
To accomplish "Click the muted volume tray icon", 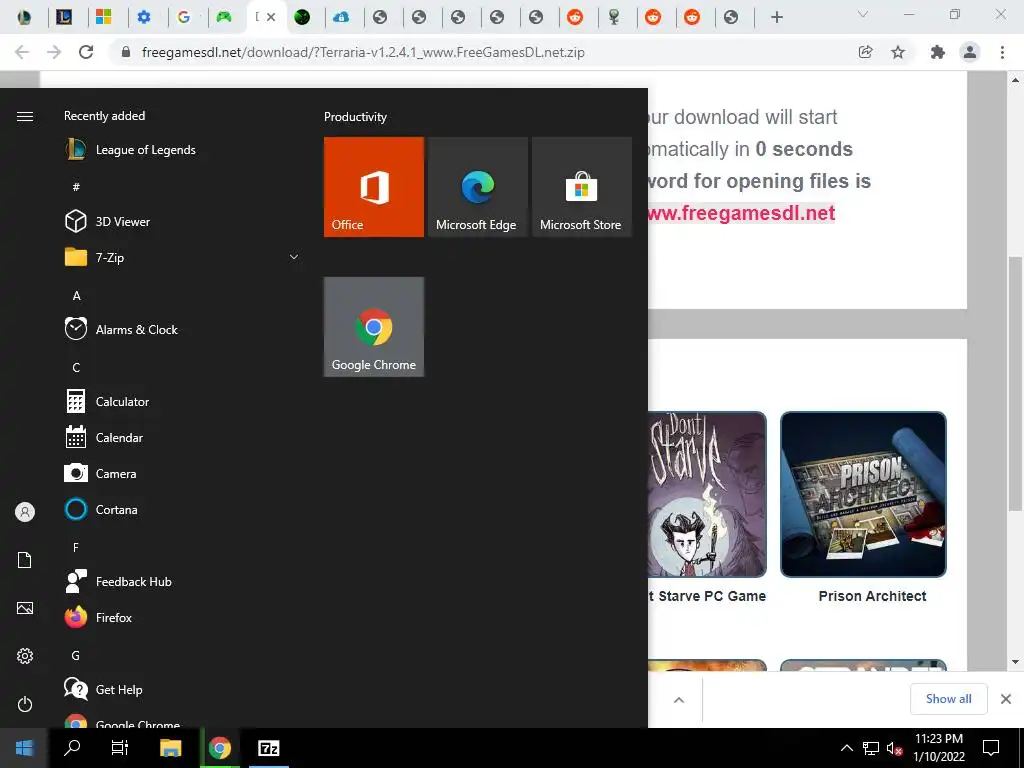I will pos(895,748).
